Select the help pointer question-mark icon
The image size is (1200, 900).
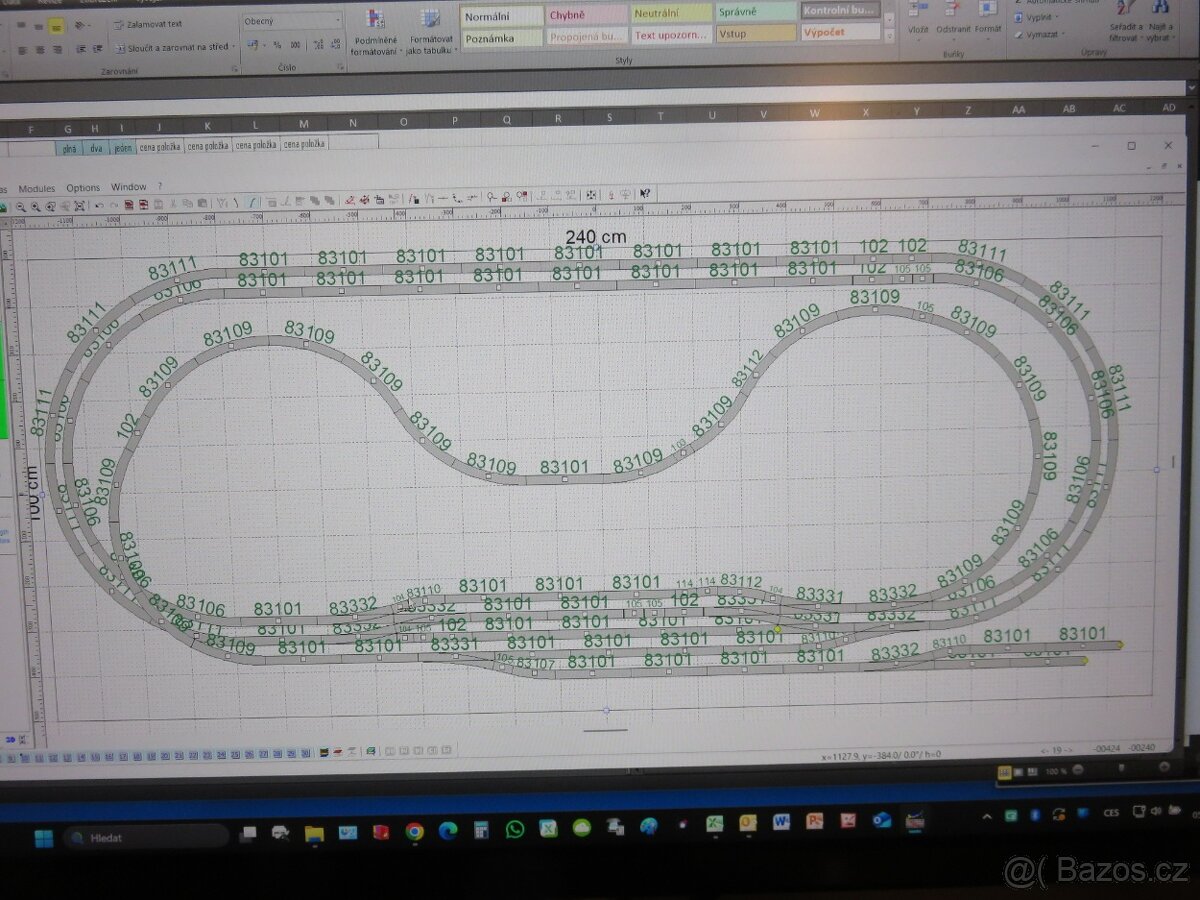pos(645,194)
